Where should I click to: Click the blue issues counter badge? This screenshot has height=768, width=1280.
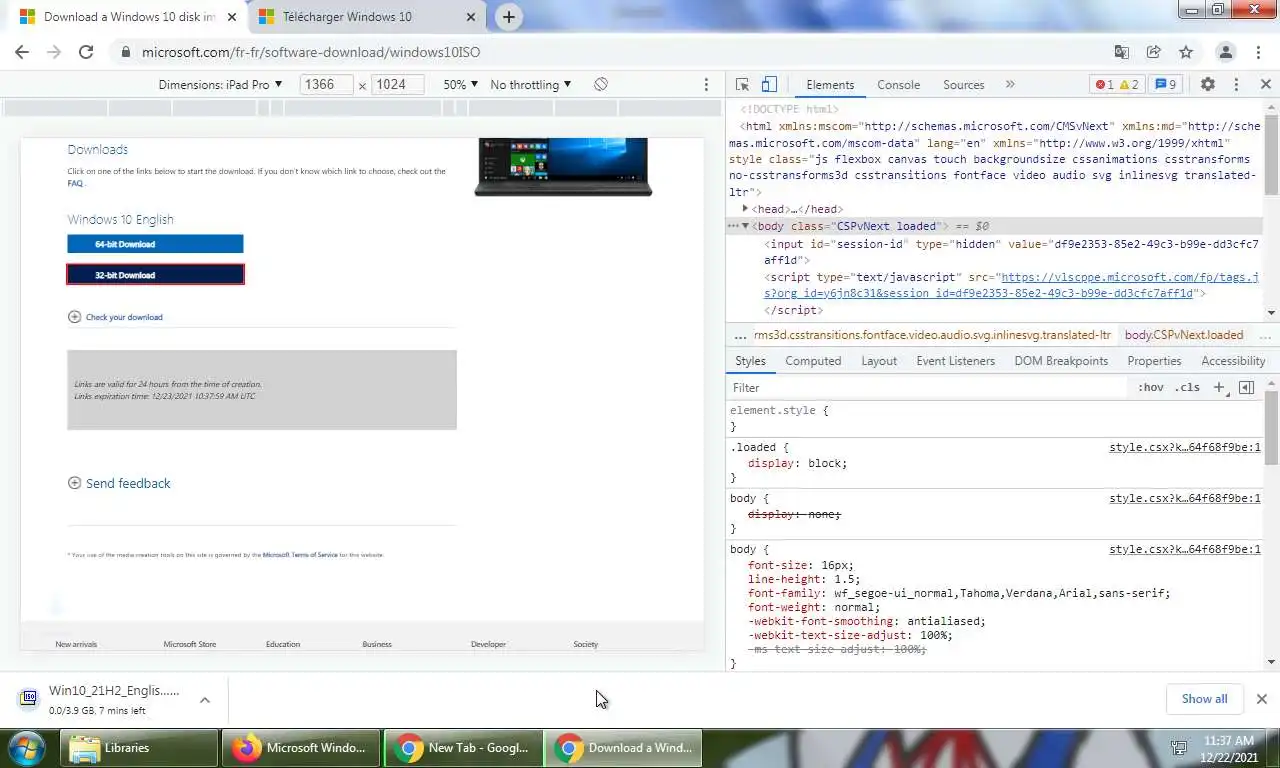click(x=1166, y=85)
